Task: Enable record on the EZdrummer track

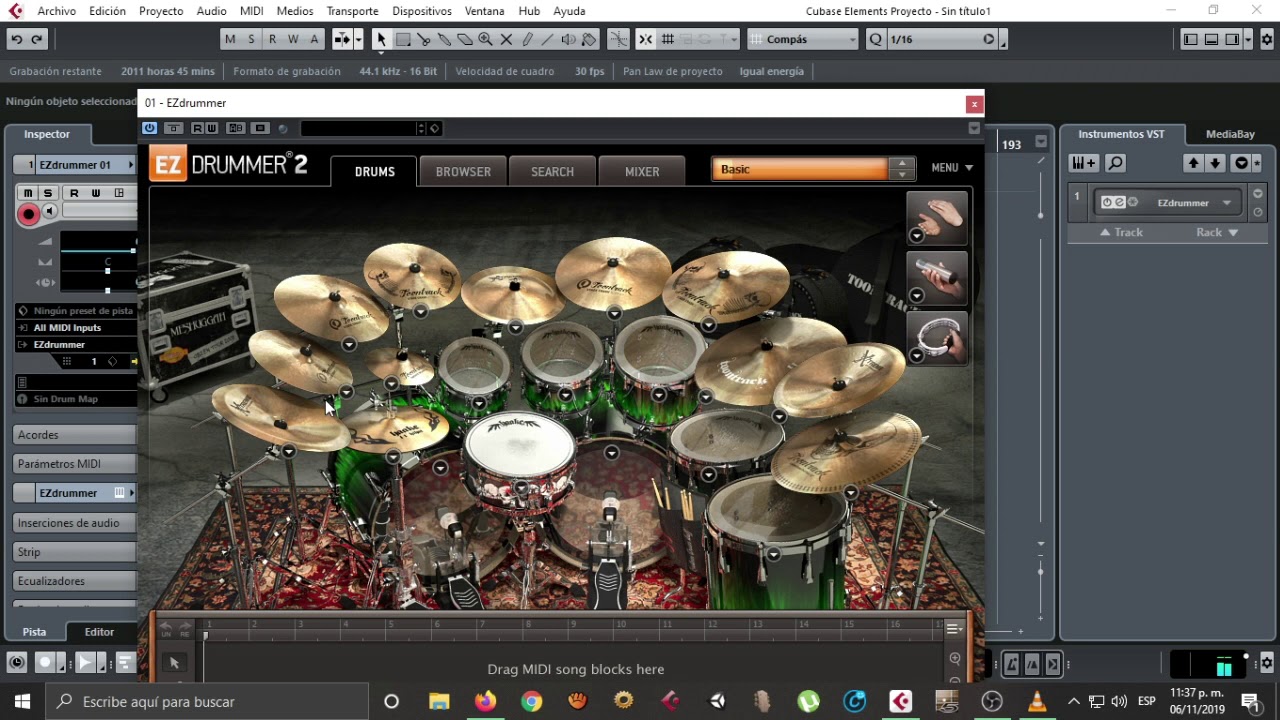Action: (28, 213)
